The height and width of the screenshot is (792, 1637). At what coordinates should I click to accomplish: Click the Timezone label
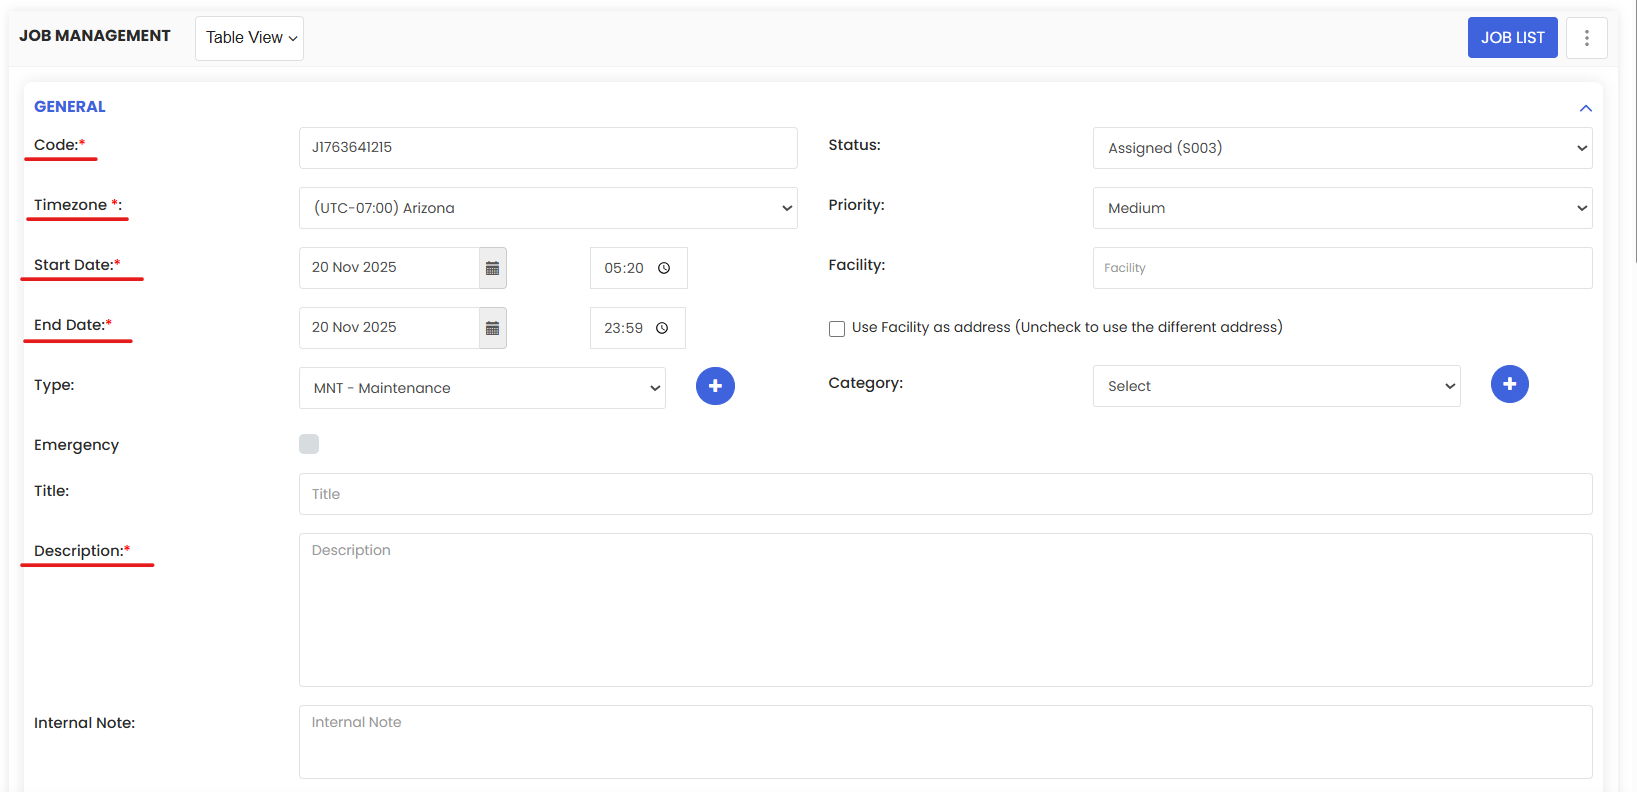(x=78, y=205)
